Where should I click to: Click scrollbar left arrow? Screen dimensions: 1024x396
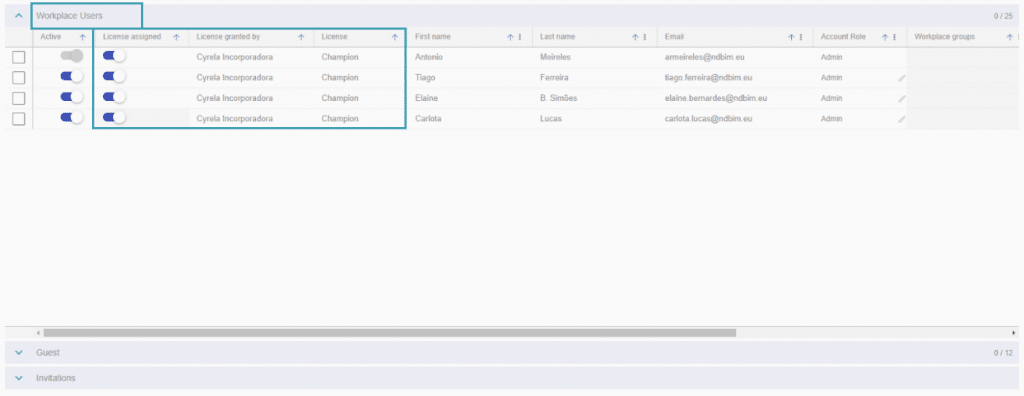pos(39,333)
